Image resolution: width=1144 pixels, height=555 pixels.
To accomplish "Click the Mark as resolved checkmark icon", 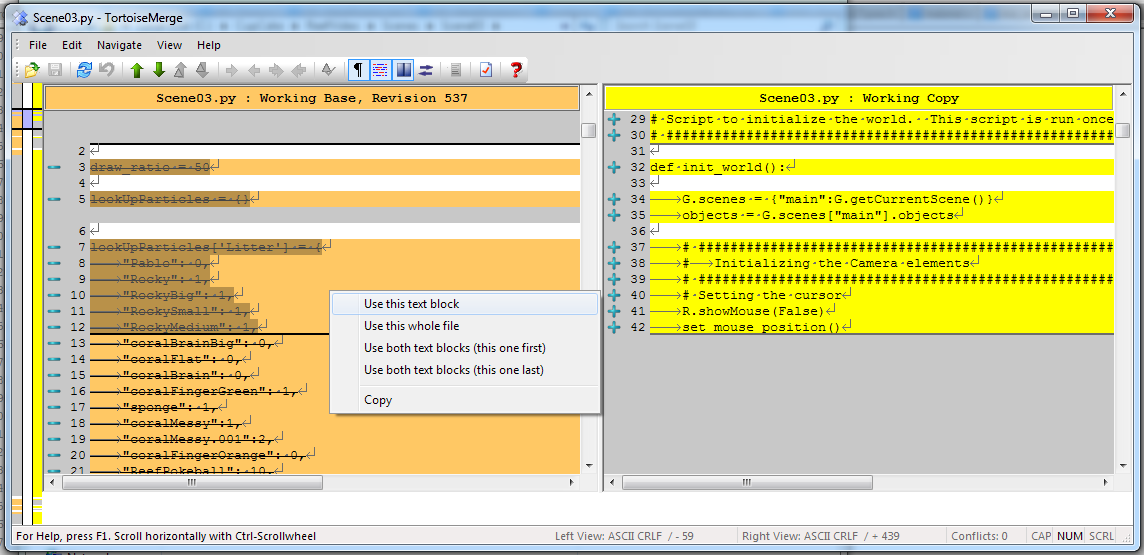I will [485, 70].
